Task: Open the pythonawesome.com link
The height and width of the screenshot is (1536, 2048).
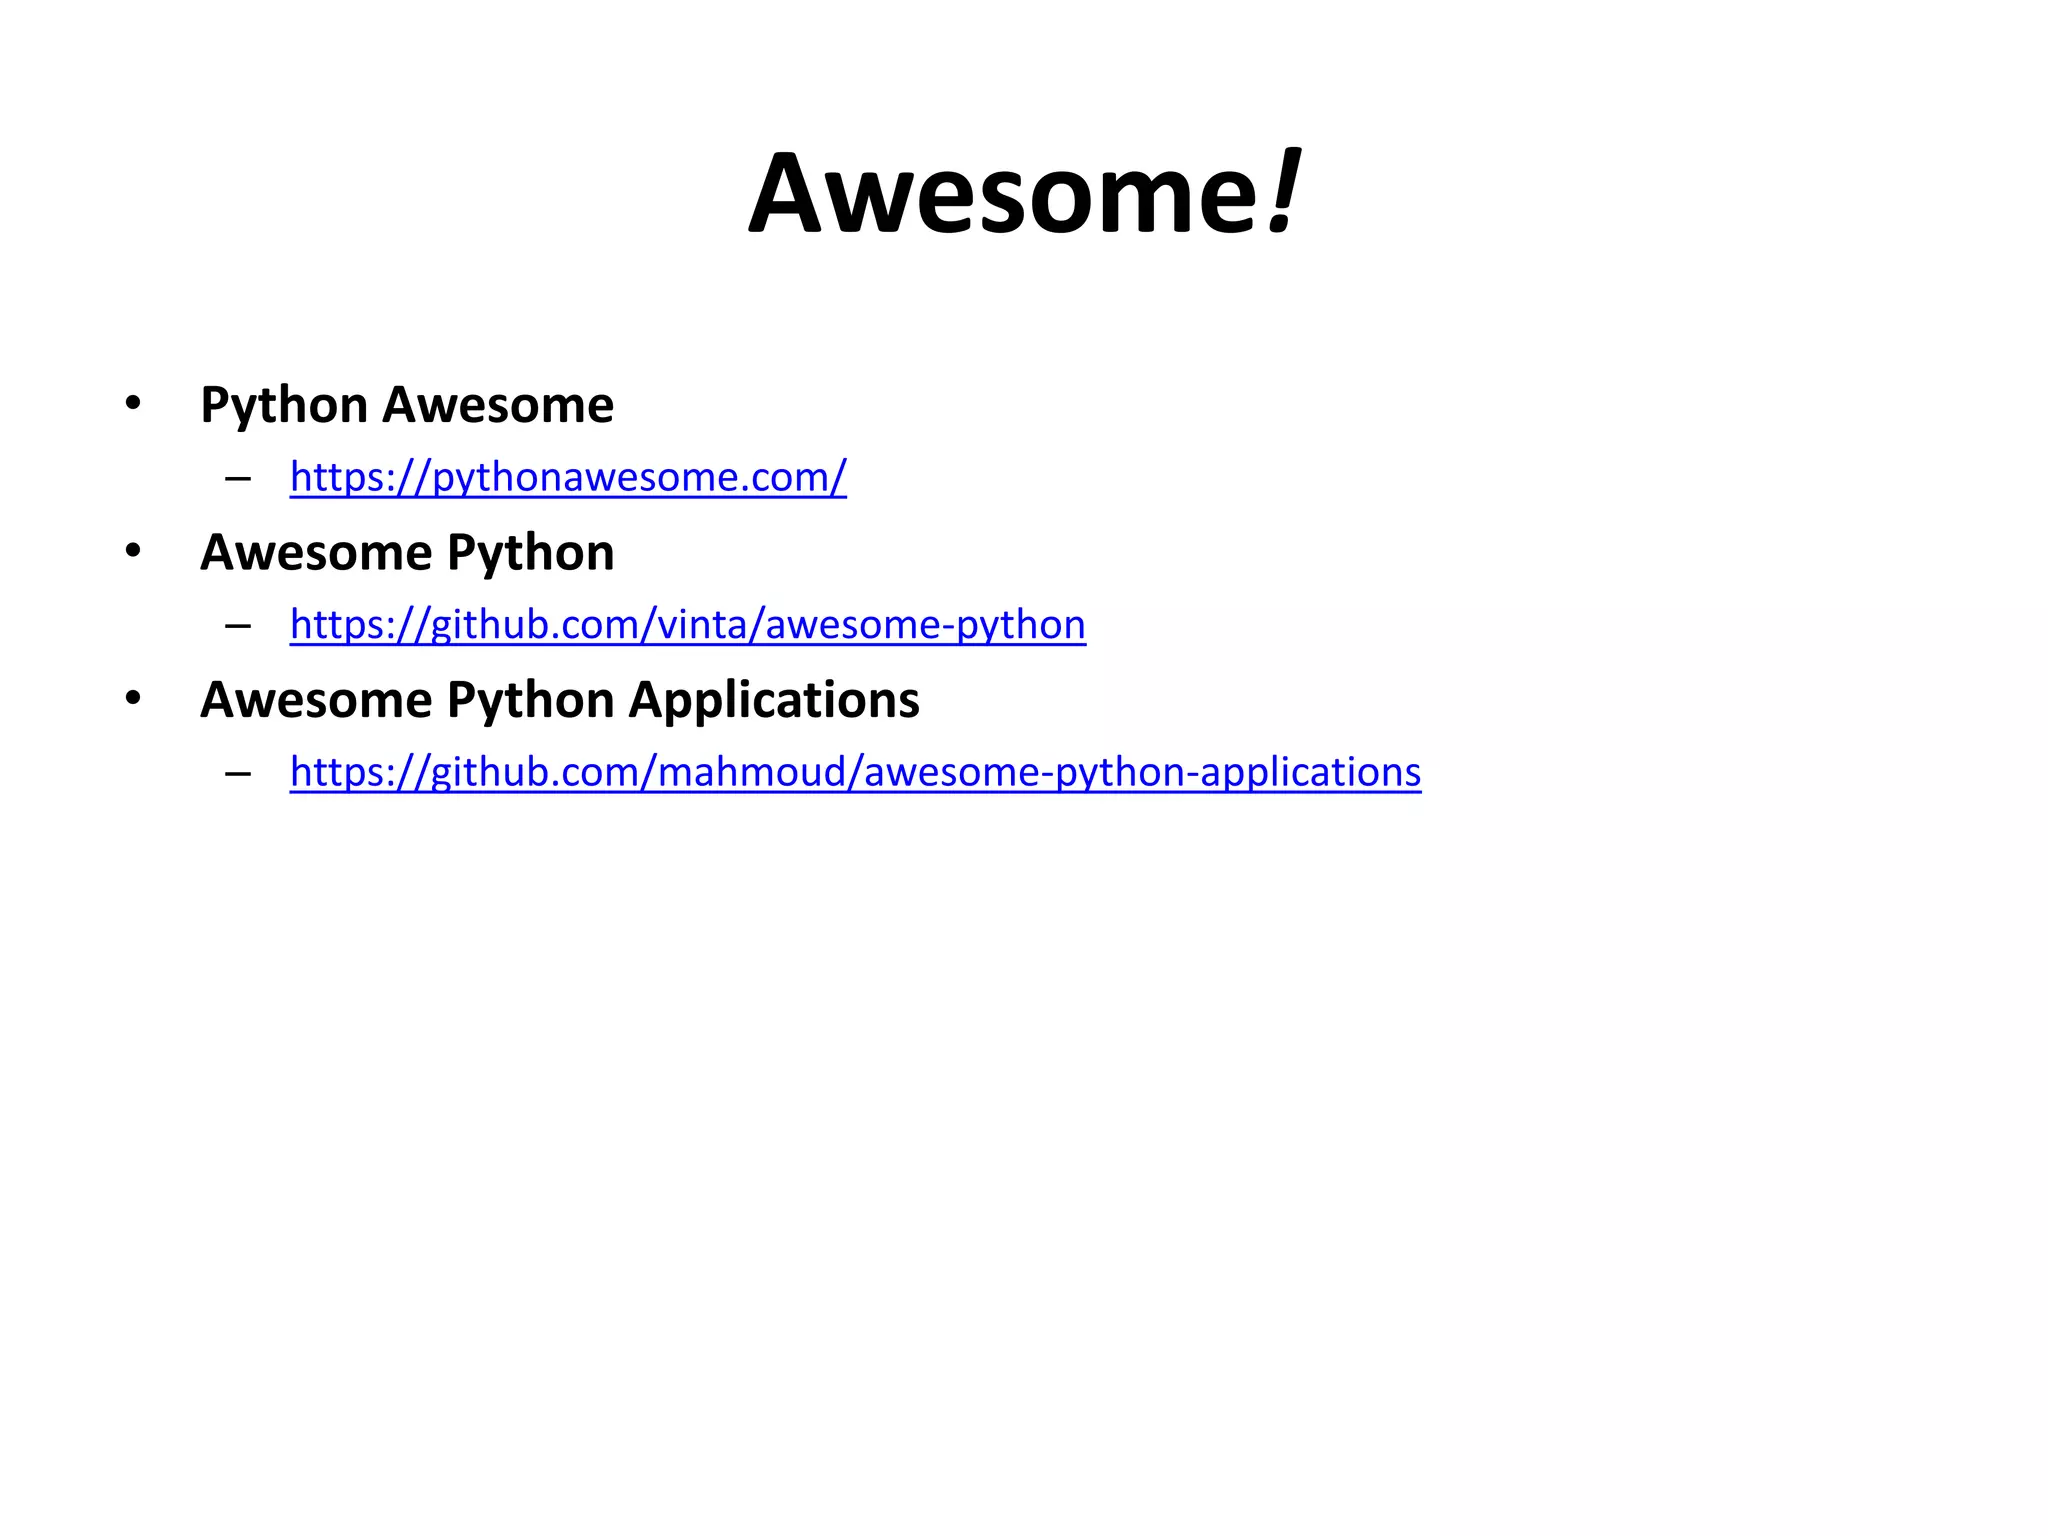Action: pyautogui.click(x=568, y=477)
